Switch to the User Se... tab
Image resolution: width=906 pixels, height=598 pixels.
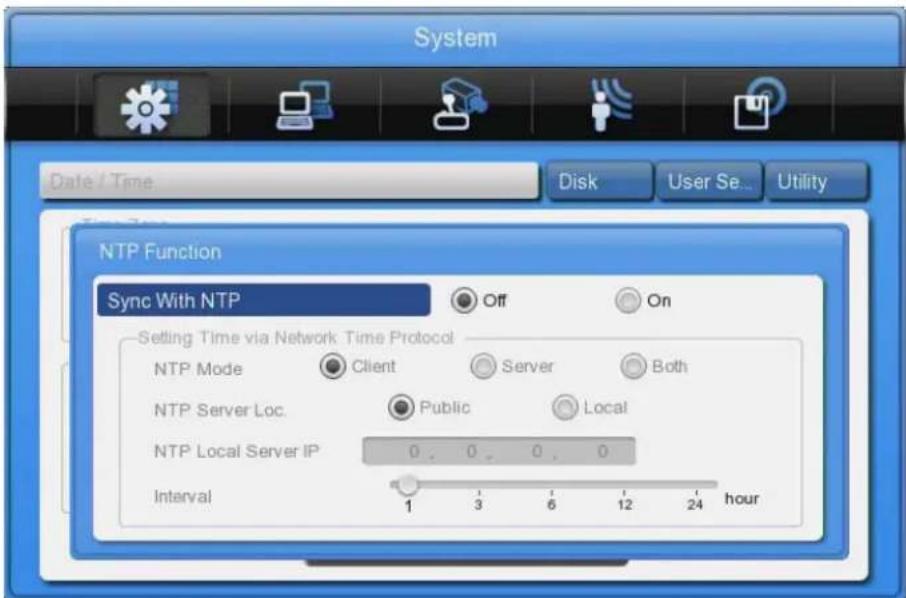709,181
